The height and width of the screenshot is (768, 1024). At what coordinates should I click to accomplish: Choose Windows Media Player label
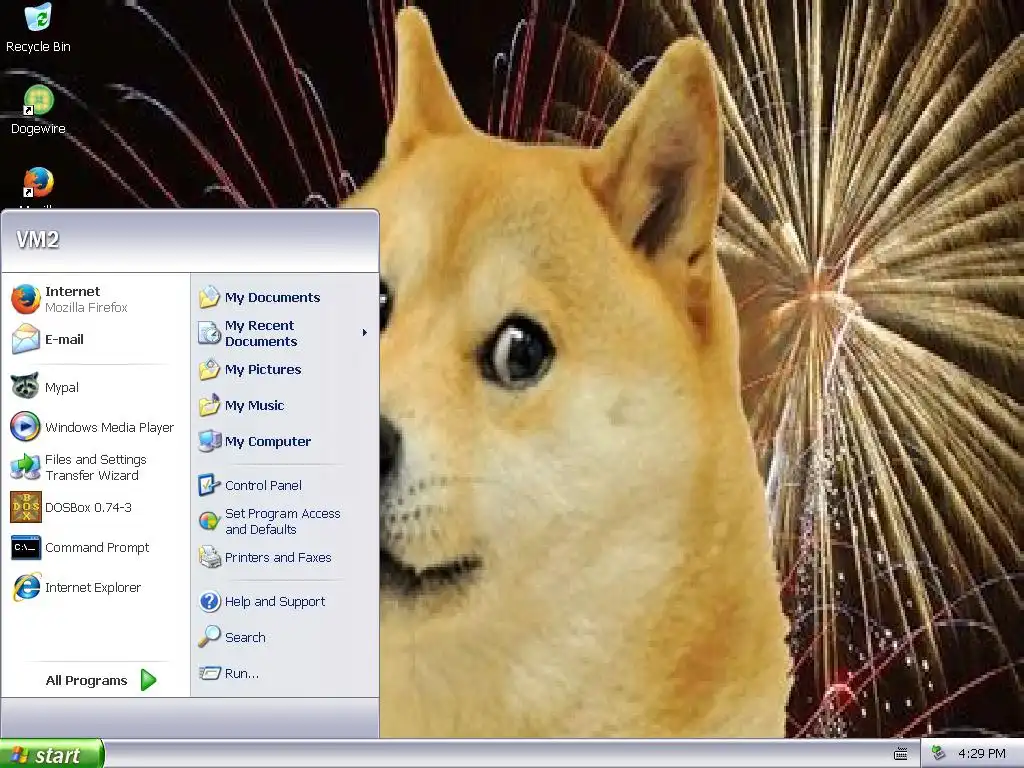[109, 427]
